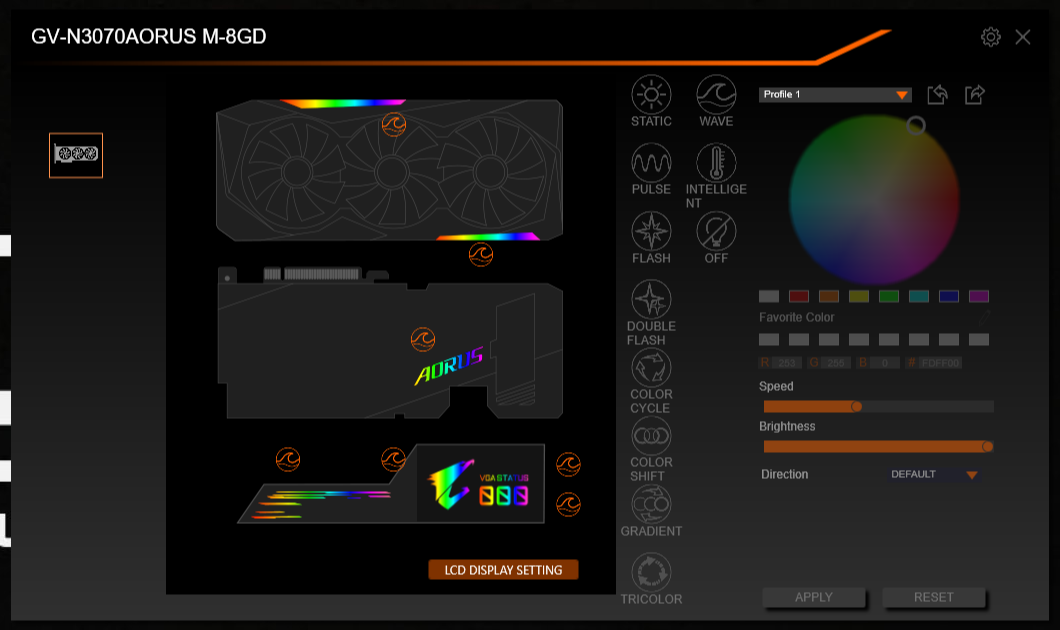Choose the green preset color swatch
1060x630 pixels.
(889, 296)
